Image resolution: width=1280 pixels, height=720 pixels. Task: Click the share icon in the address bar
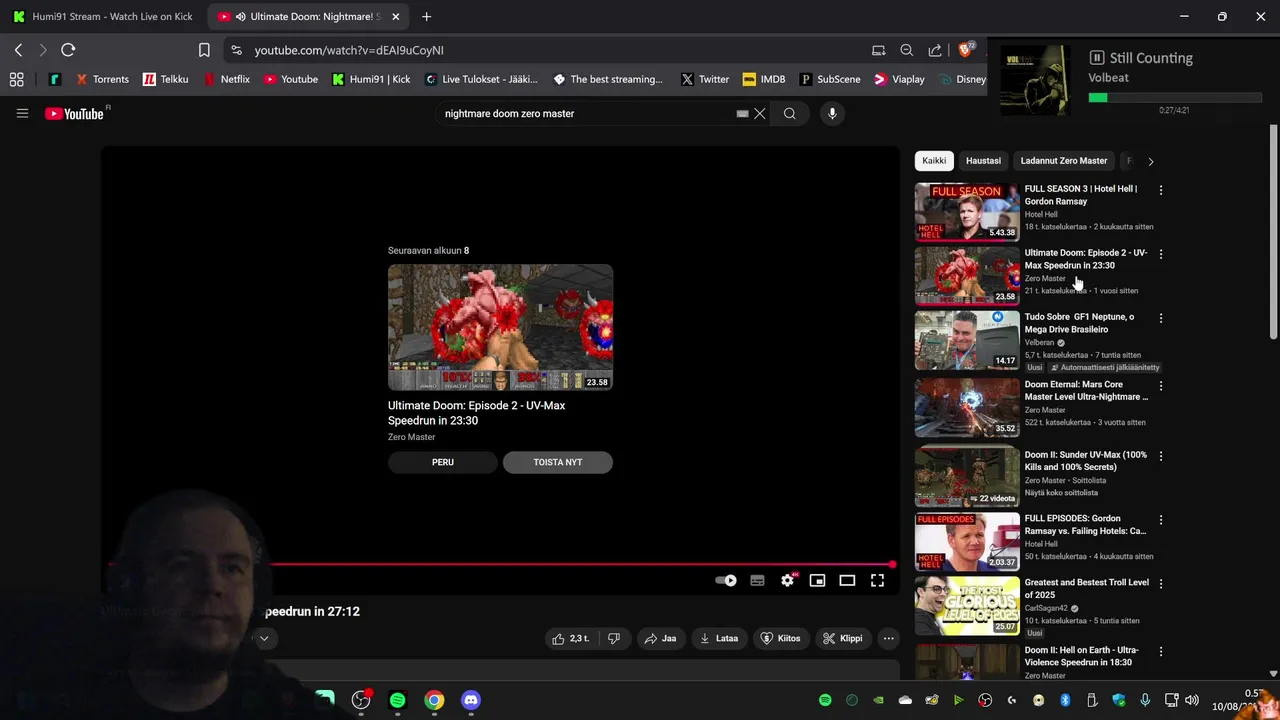click(935, 50)
